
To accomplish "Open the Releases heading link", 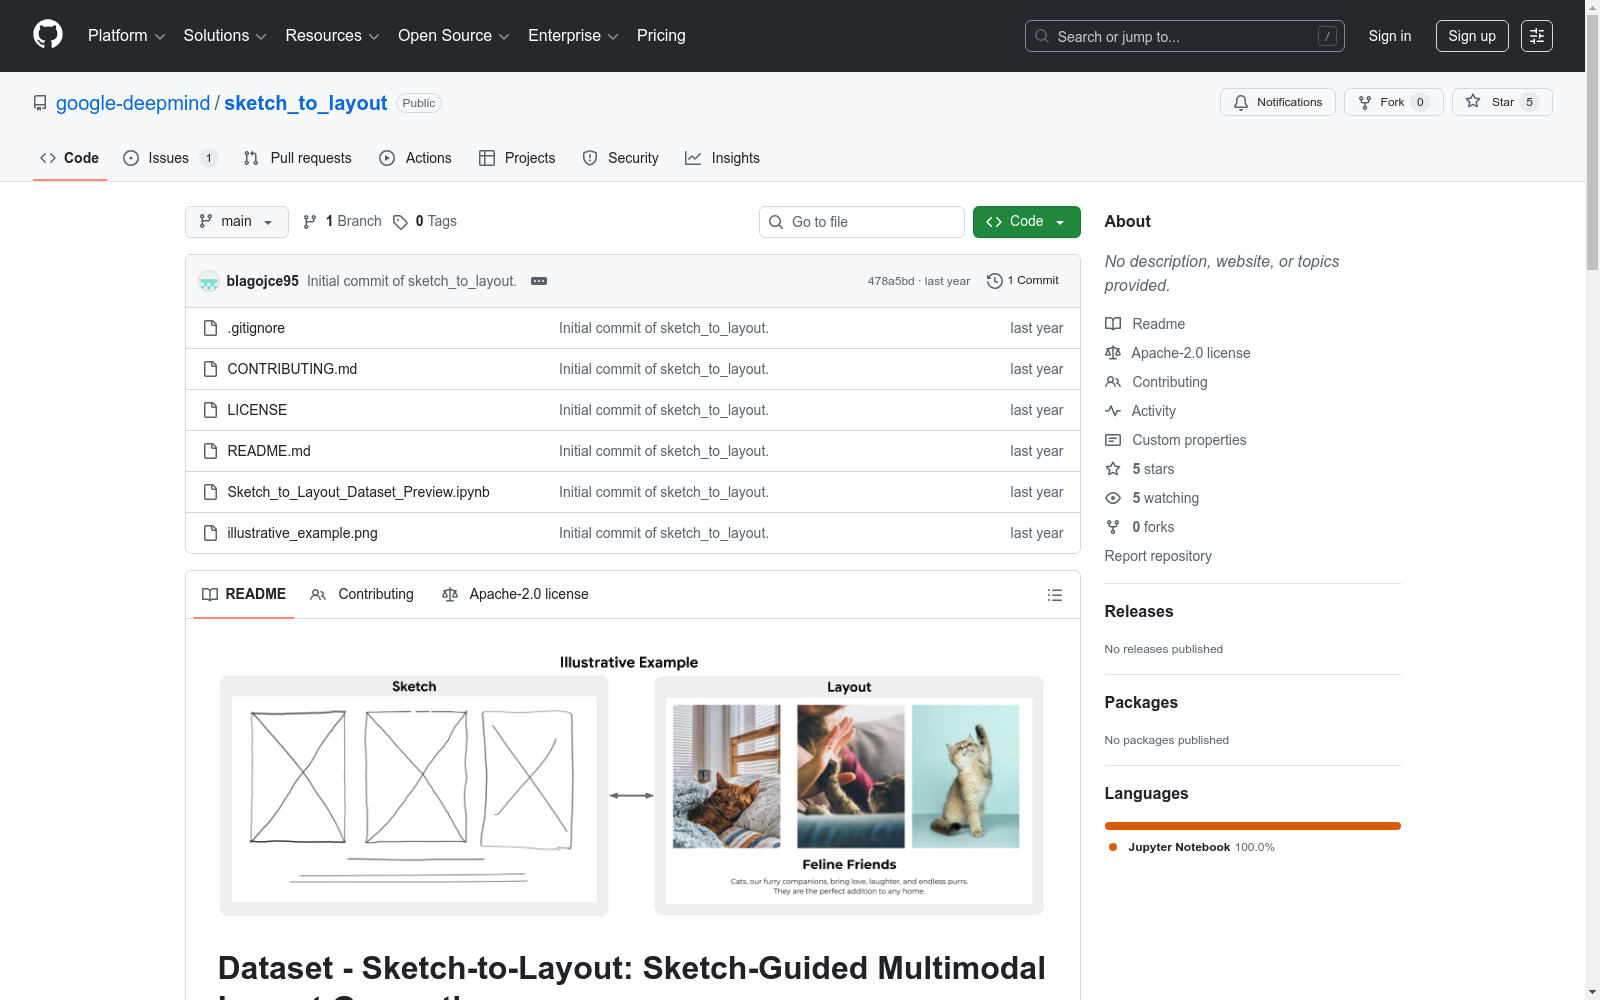I will (1139, 611).
